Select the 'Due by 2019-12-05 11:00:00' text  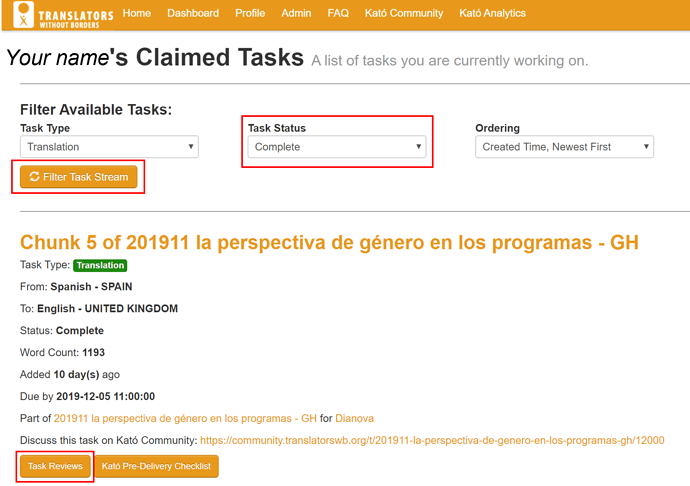click(87, 396)
